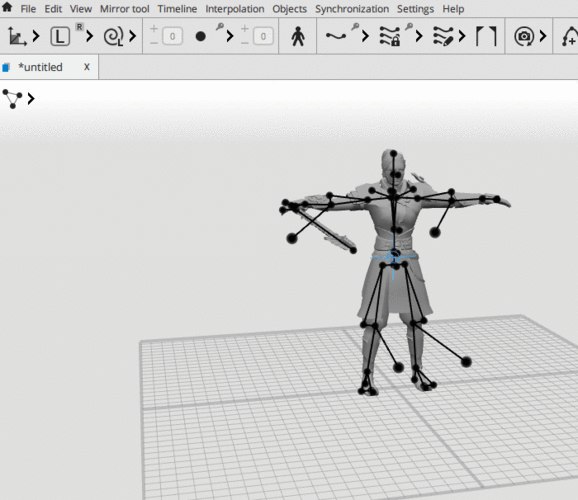Close the *untitled tab
Viewport: 578px width, 500px height.
[x=87, y=67]
